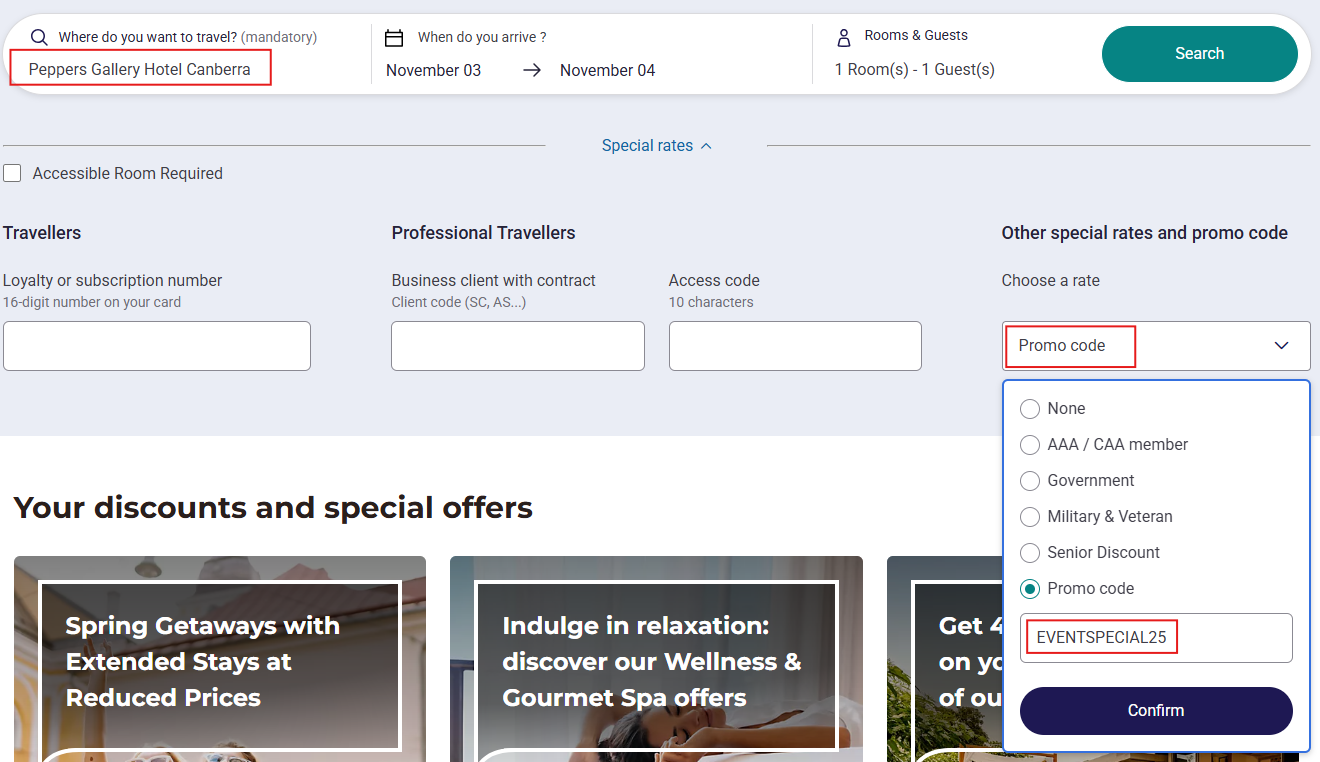Click the Other special rates and promo code heading

click(1145, 233)
